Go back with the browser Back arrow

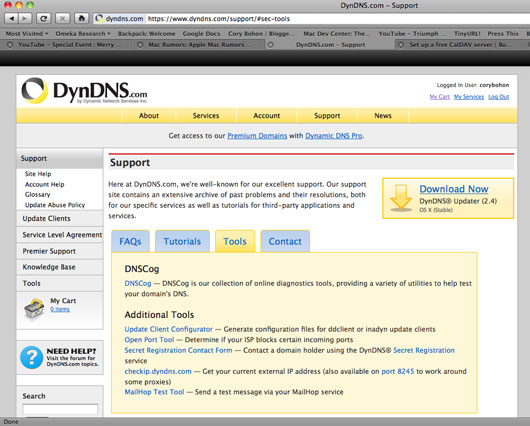coord(11,18)
